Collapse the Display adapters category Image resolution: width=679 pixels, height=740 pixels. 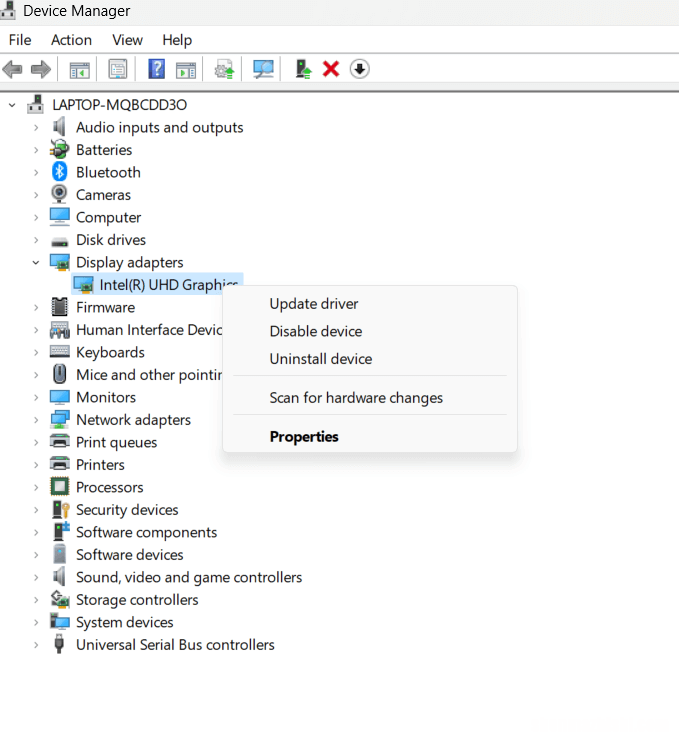(x=36, y=262)
